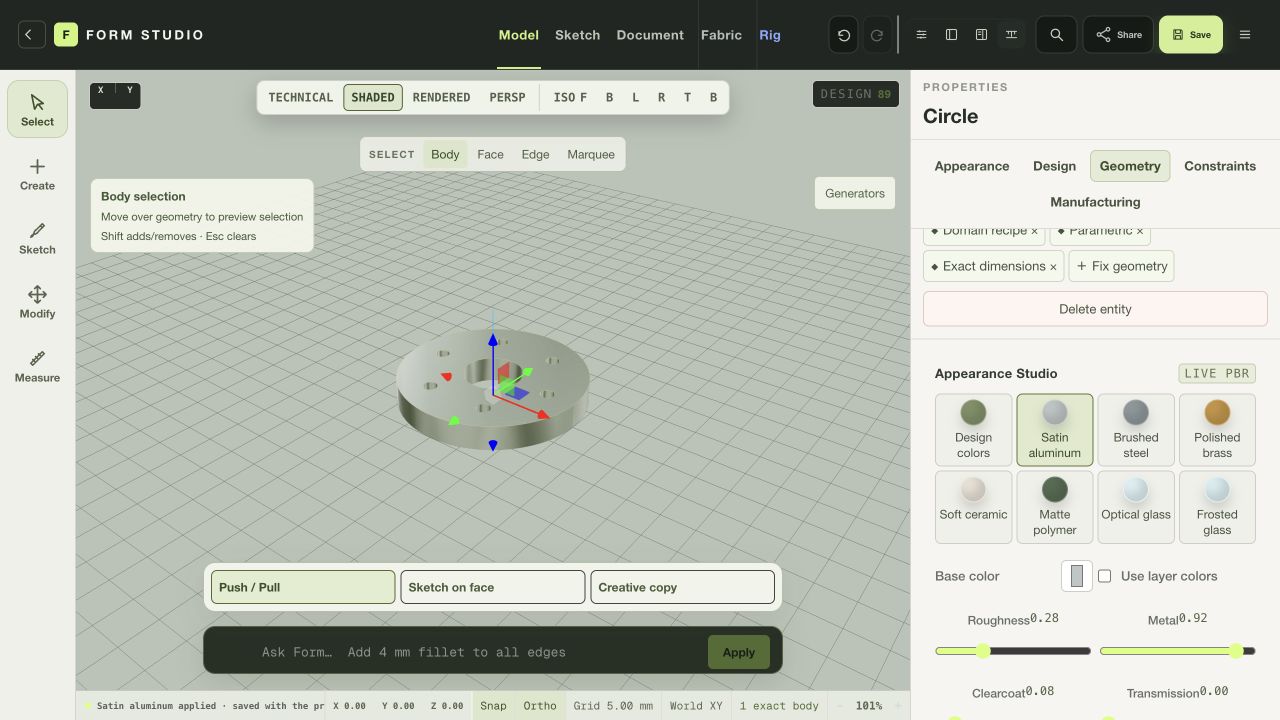Open the Create tool
The height and width of the screenshot is (720, 1280).
[38, 174]
